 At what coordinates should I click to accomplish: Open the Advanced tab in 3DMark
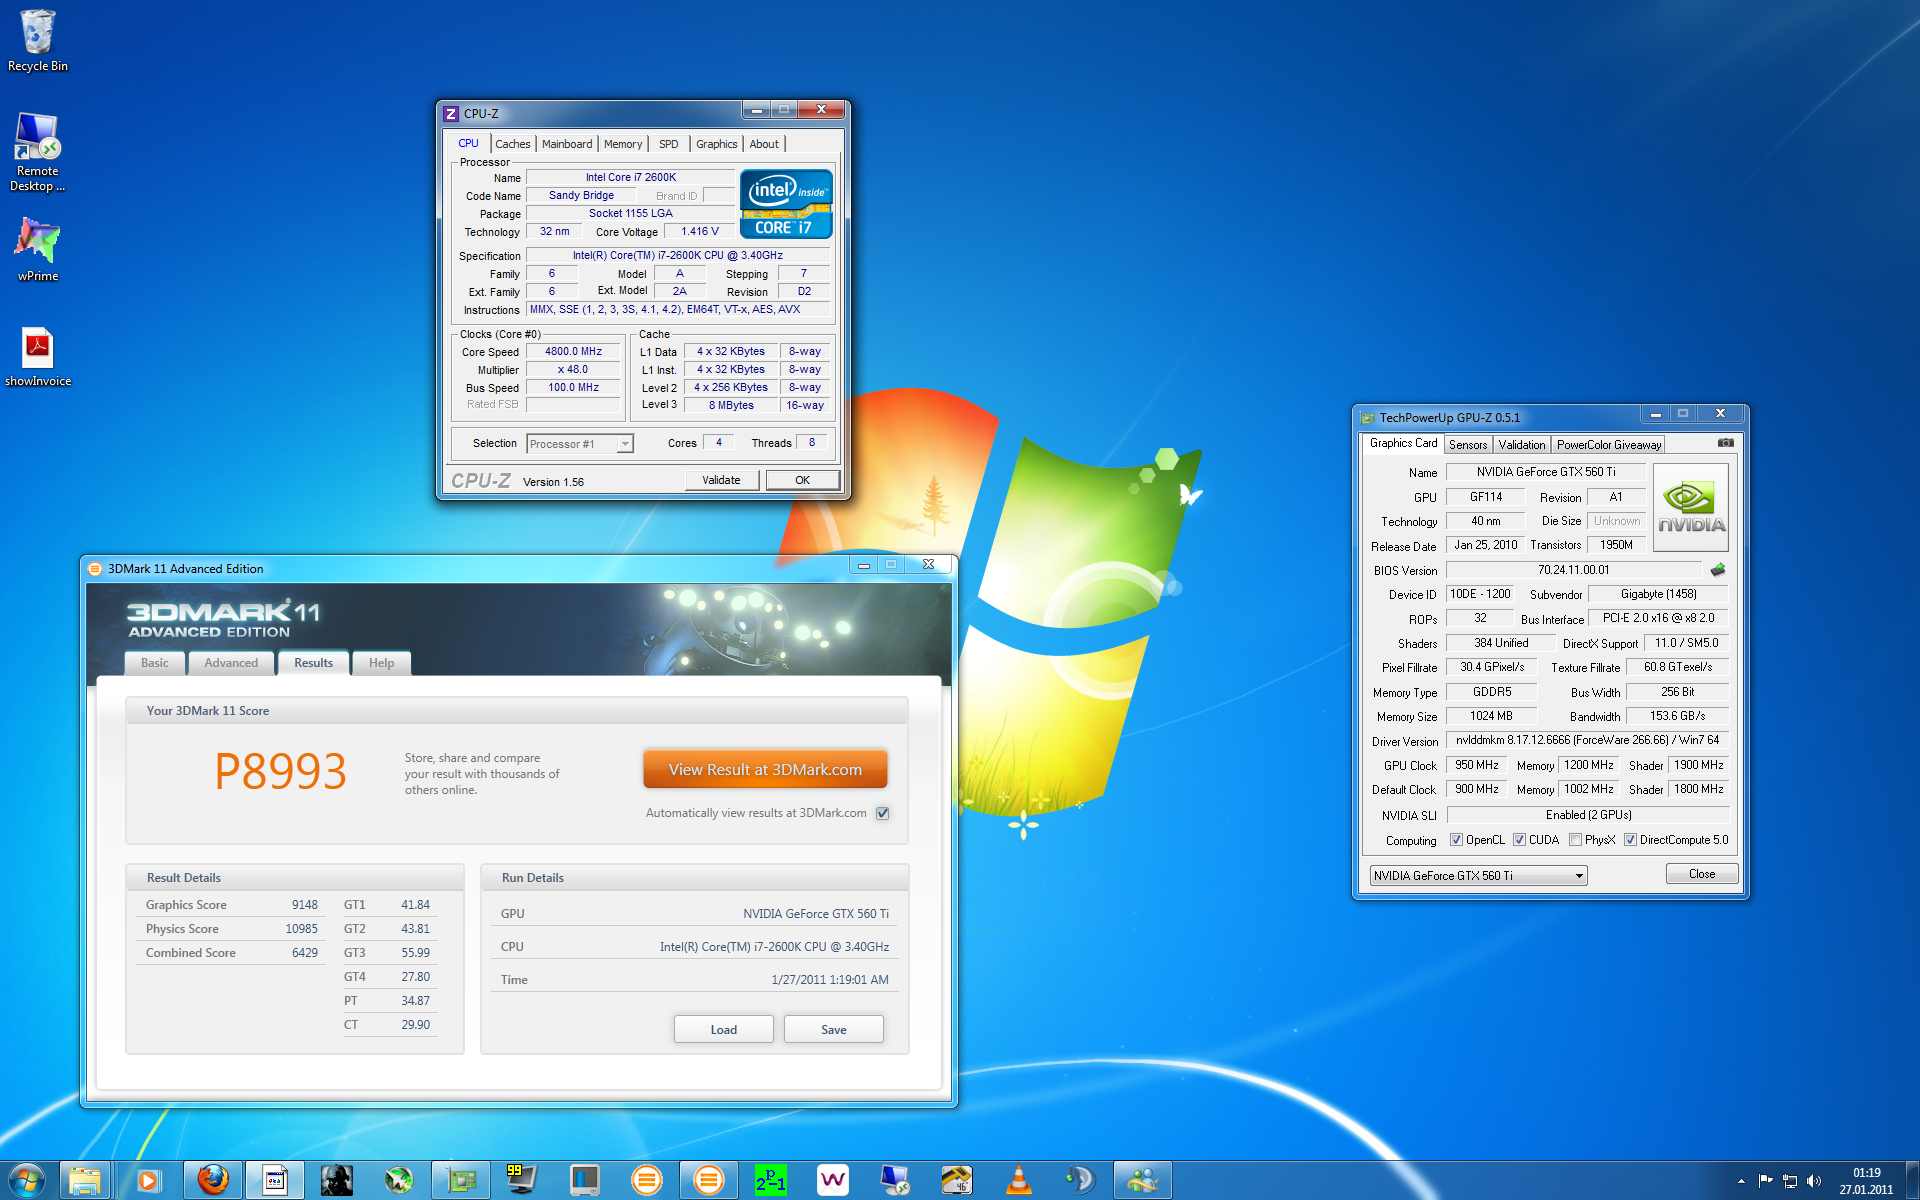coord(231,663)
